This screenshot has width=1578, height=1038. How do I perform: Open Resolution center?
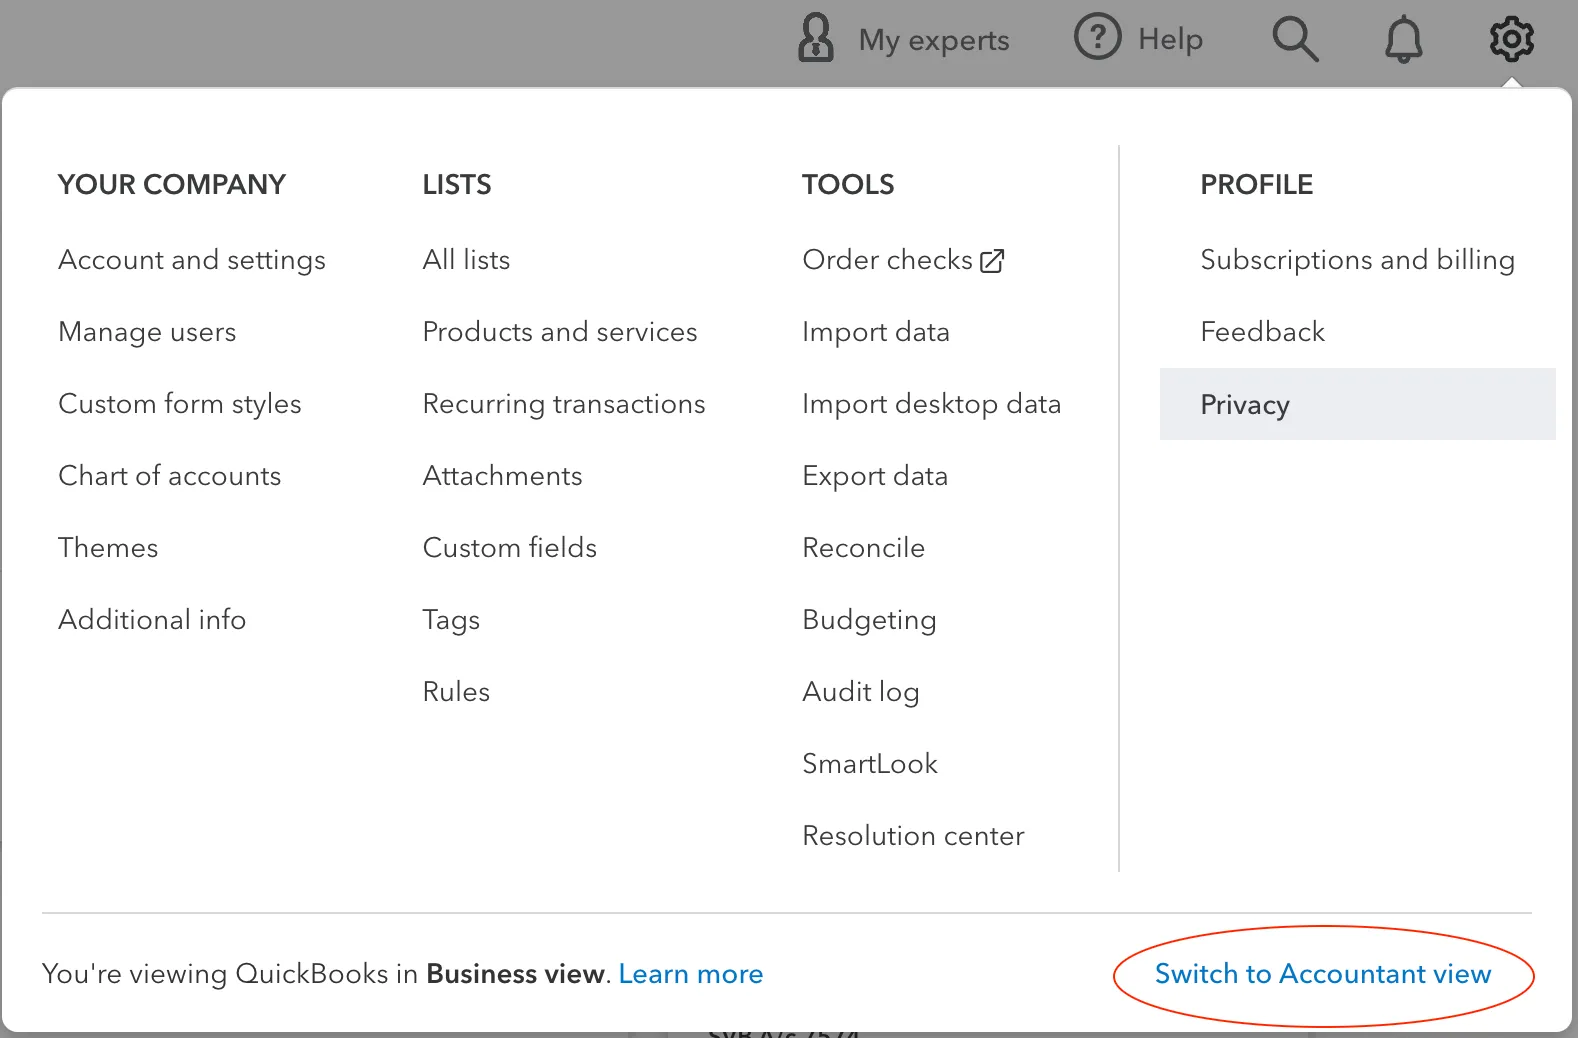914,836
